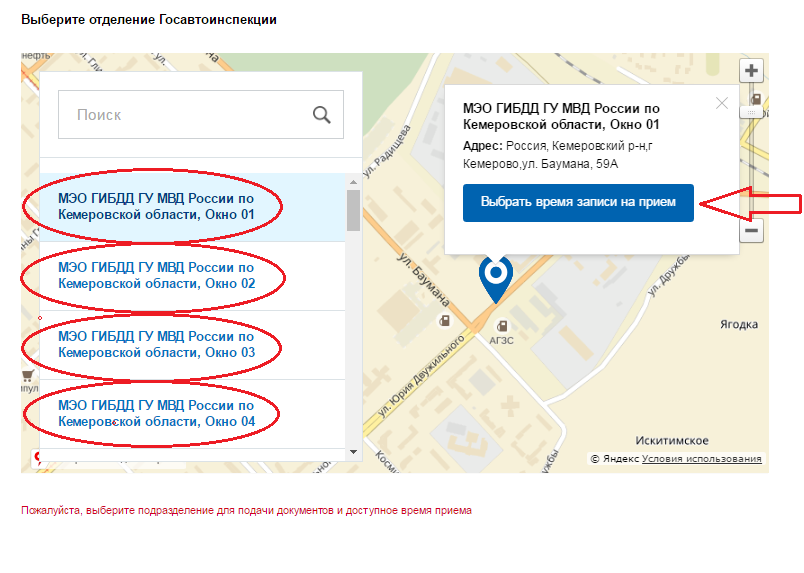Click the shopping cart icon on map
804x573 pixels.
[x=28, y=377]
